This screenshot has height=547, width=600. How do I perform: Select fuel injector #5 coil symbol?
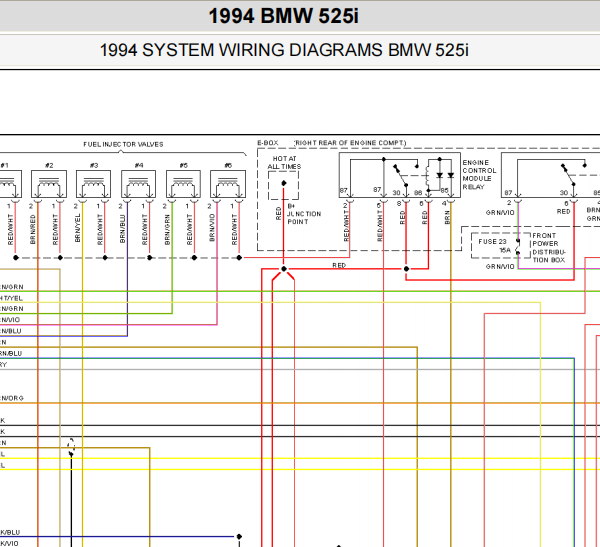click(183, 184)
